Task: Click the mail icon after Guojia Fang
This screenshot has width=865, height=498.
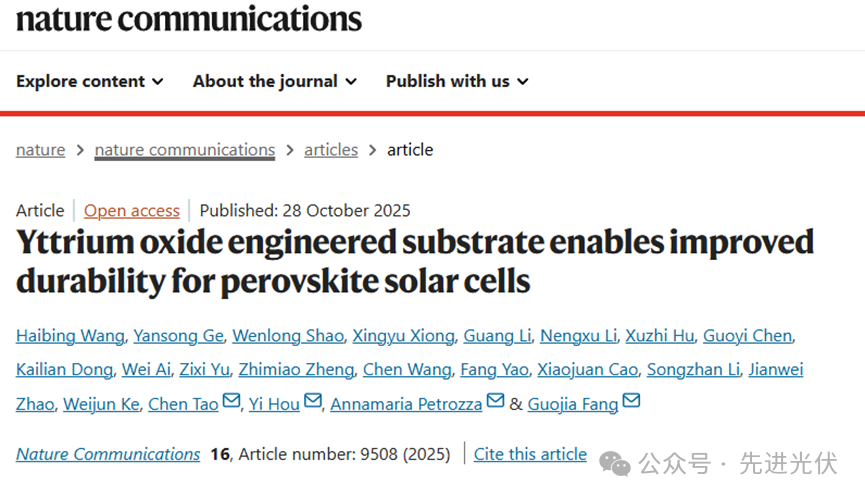Action: click(x=631, y=402)
